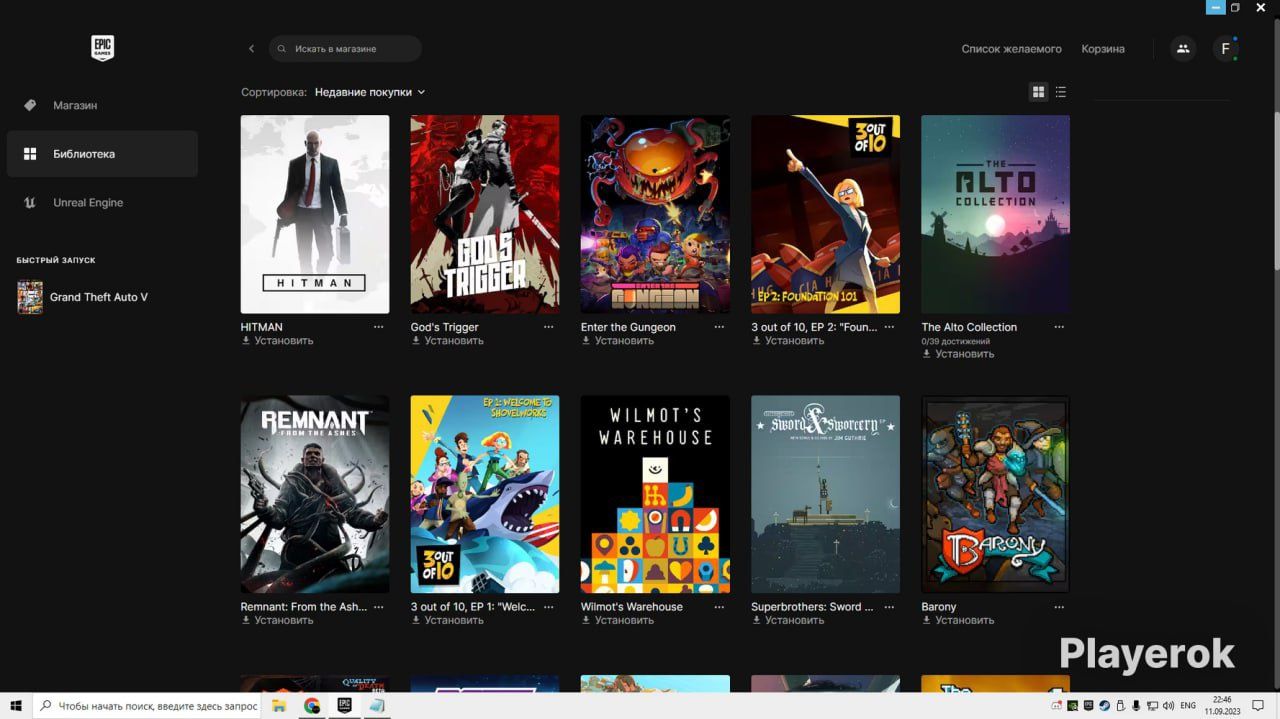
Task: Open Remnant: From the Ashes cover
Action: [315, 494]
